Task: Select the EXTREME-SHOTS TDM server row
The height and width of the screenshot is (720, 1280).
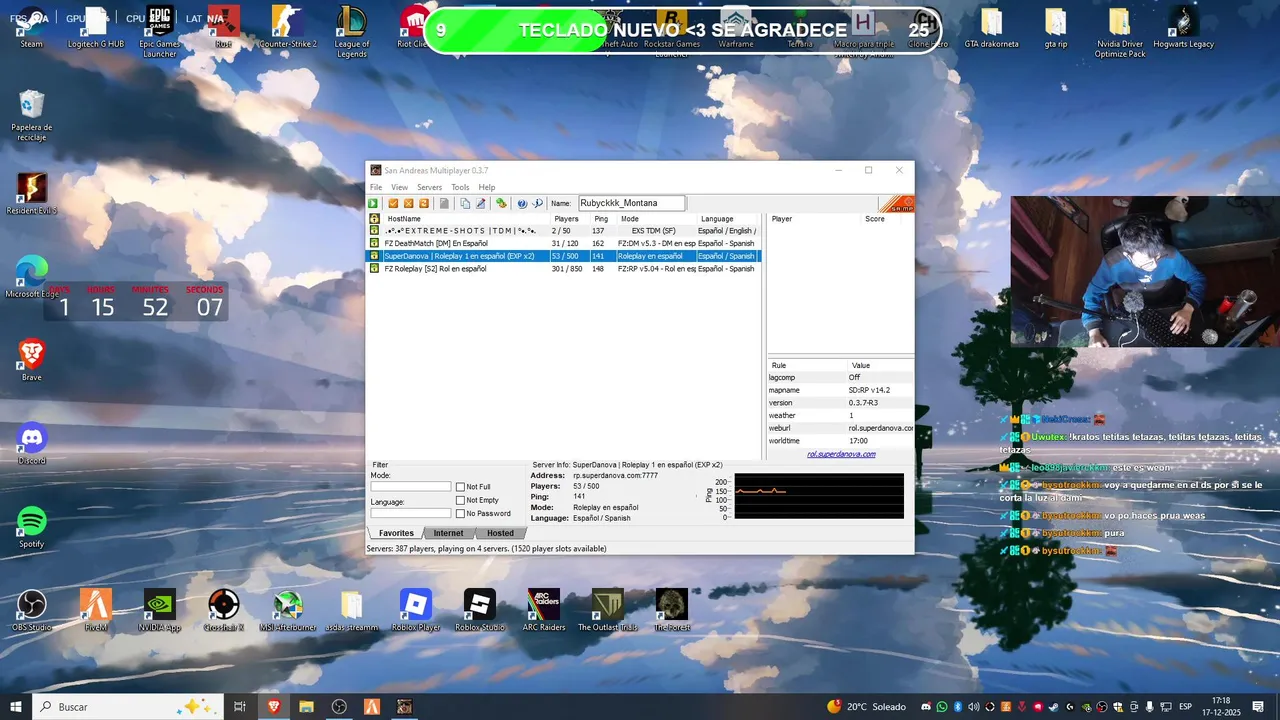Action: click(x=564, y=231)
